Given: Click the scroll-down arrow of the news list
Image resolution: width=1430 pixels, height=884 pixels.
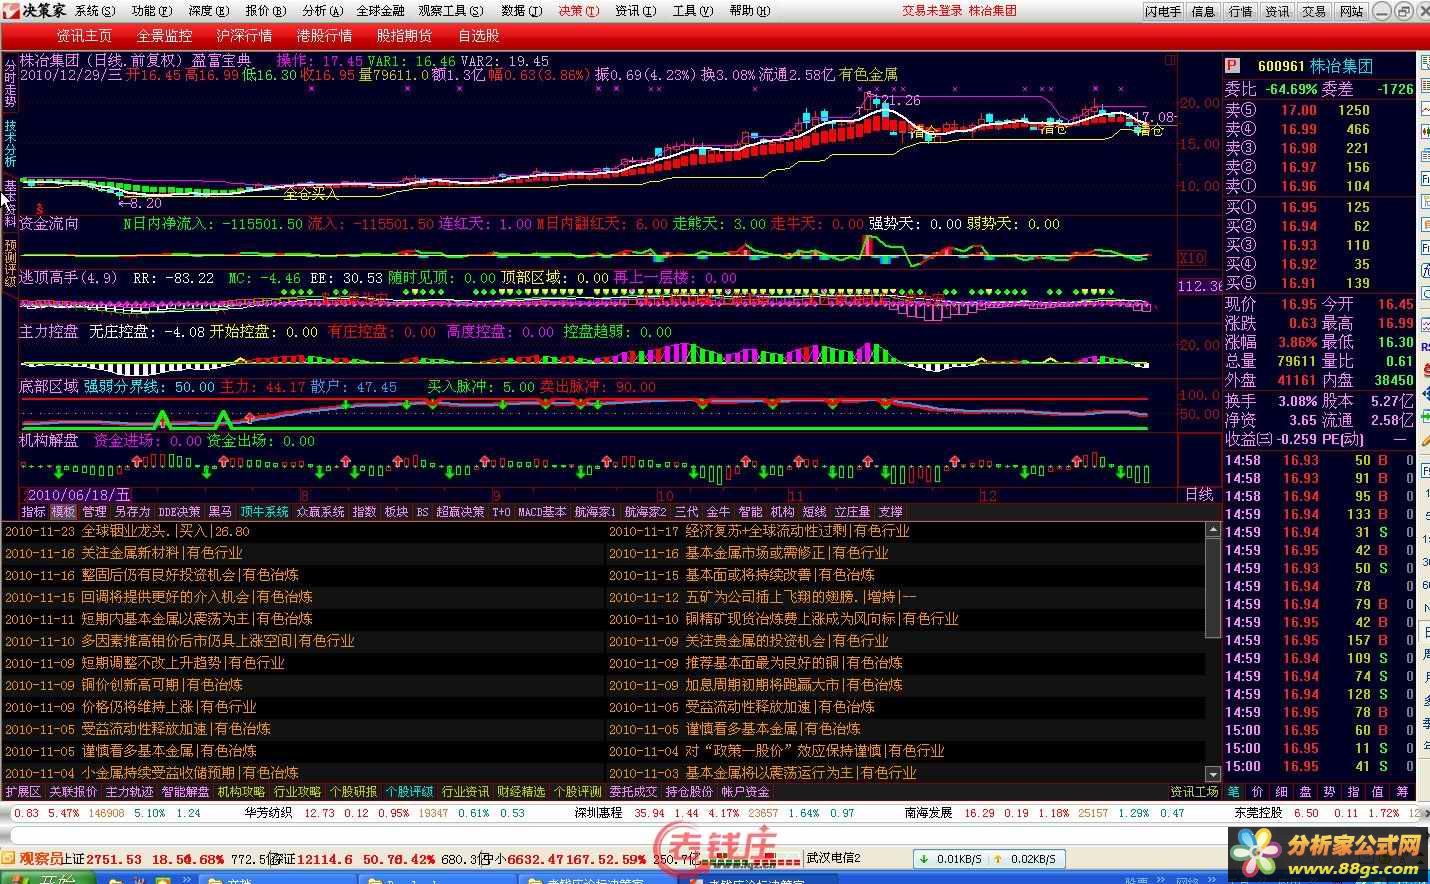Looking at the screenshot, I should tap(1213, 774).
